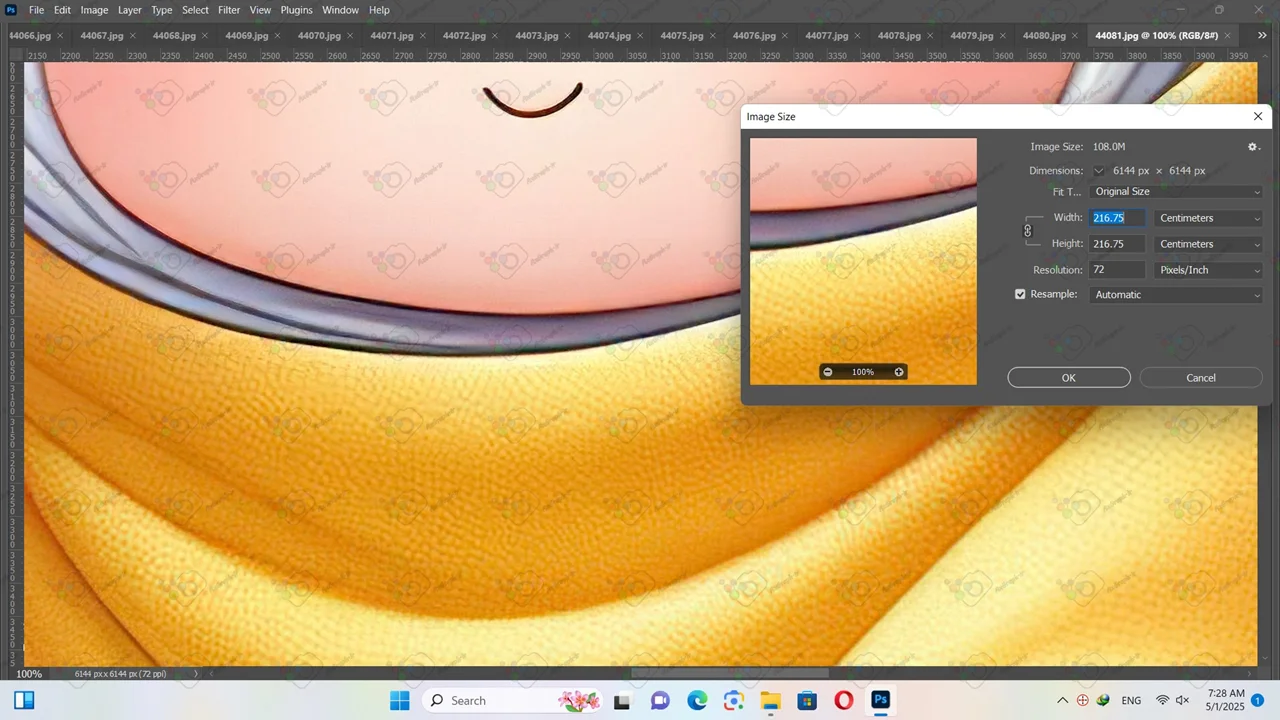Click the Resolution value input field
This screenshot has height=720, width=1280.
[x=1117, y=270]
